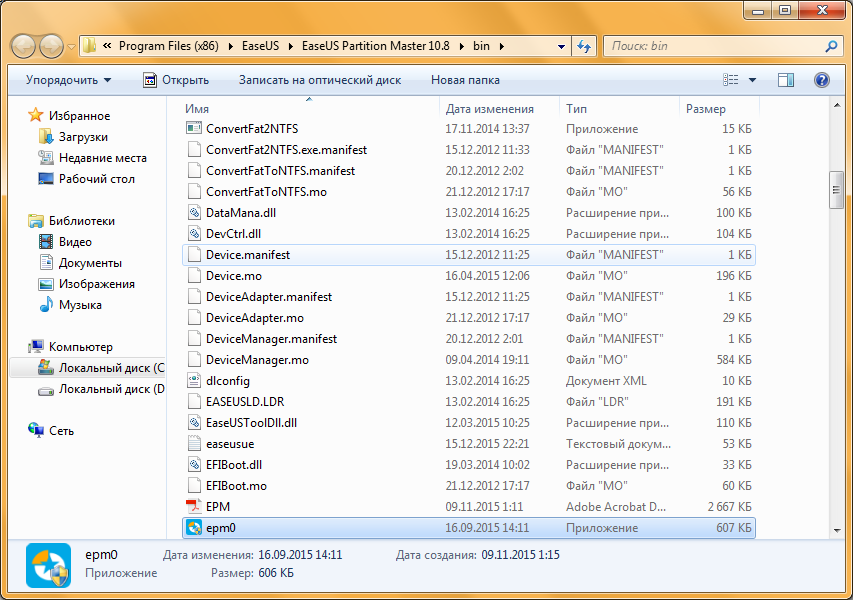Click the Видео library icon

(46, 242)
